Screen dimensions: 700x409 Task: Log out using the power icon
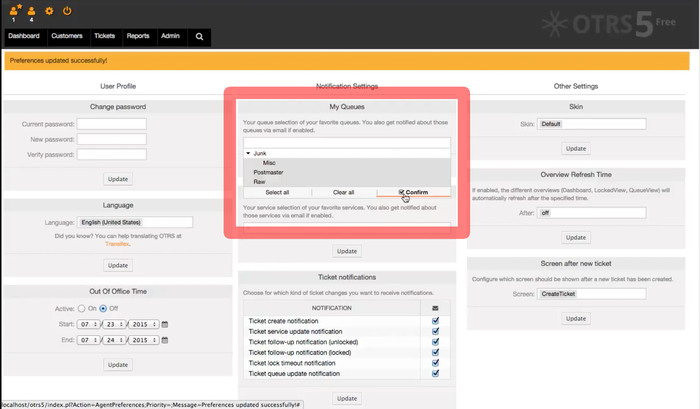[67, 11]
